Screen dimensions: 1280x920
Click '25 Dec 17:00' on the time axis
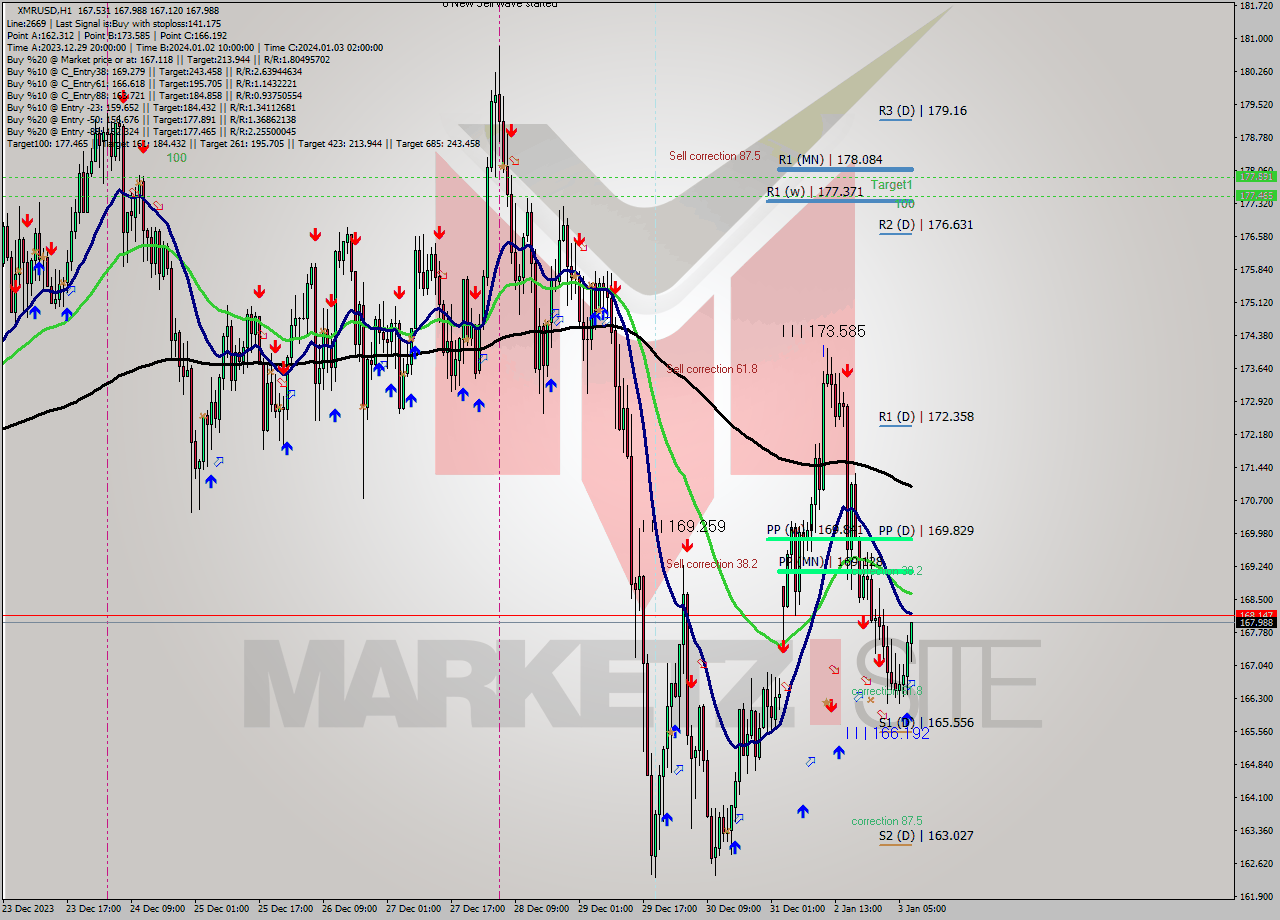click(286, 909)
